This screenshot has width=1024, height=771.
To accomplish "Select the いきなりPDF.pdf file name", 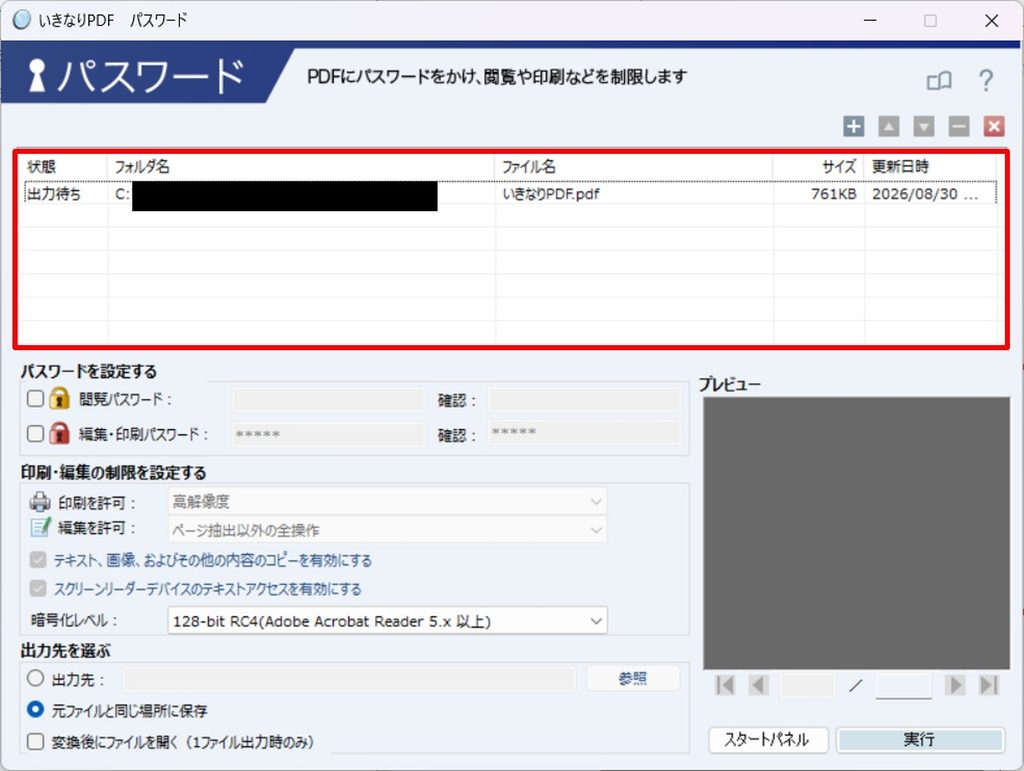I will click(551, 194).
